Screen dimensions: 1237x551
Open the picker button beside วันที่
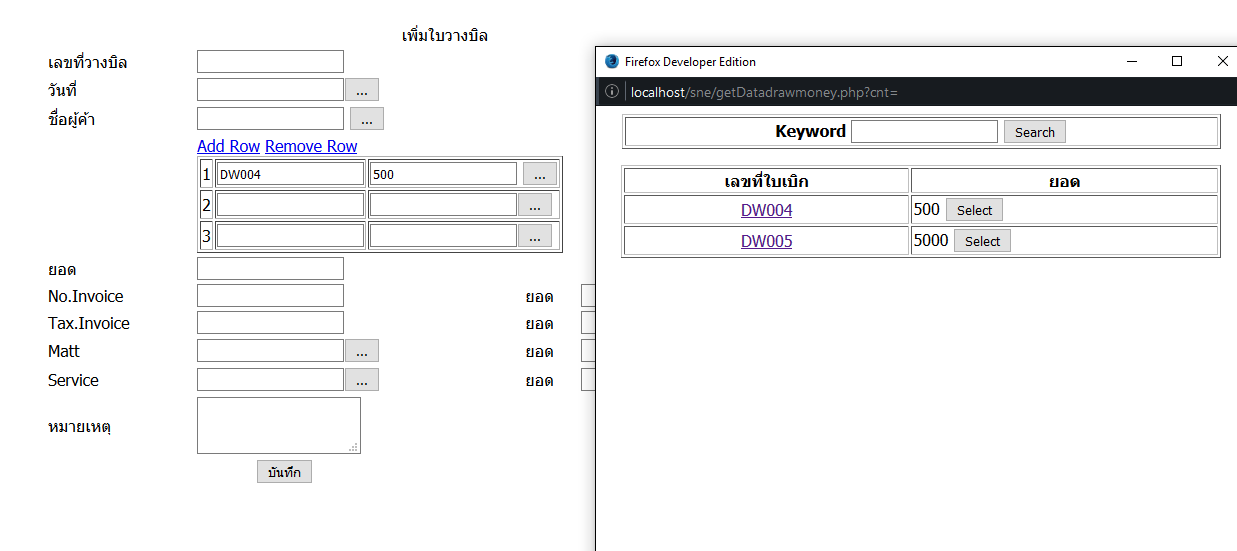(362, 90)
